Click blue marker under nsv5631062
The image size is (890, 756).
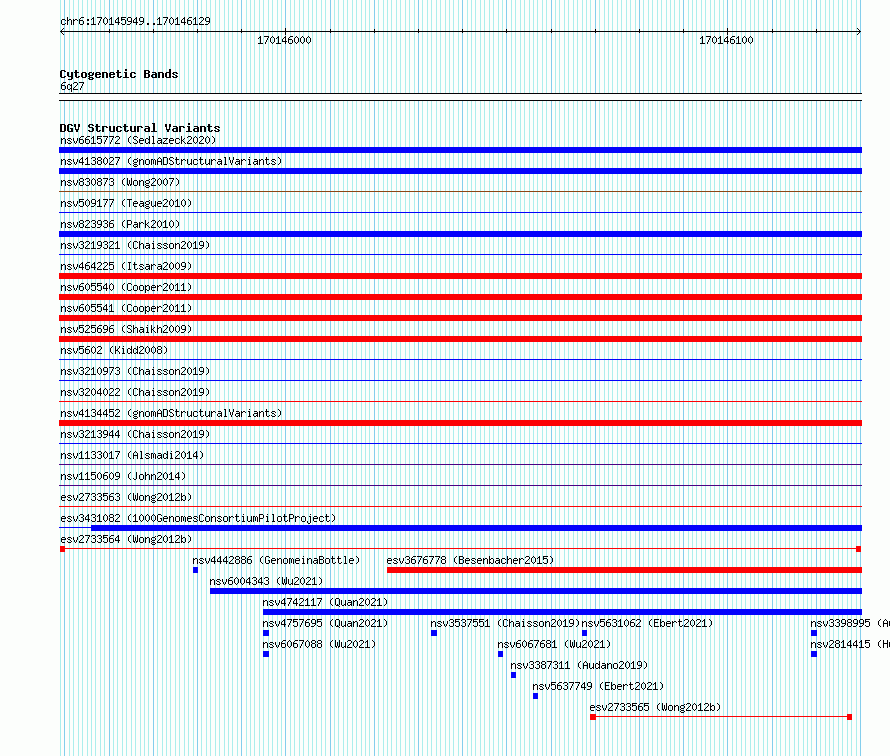pyautogui.click(x=584, y=633)
